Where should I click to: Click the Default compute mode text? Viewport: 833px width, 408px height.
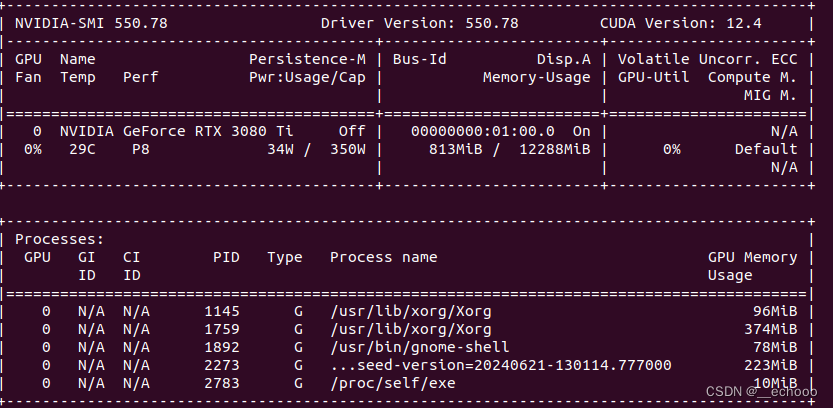(766, 149)
